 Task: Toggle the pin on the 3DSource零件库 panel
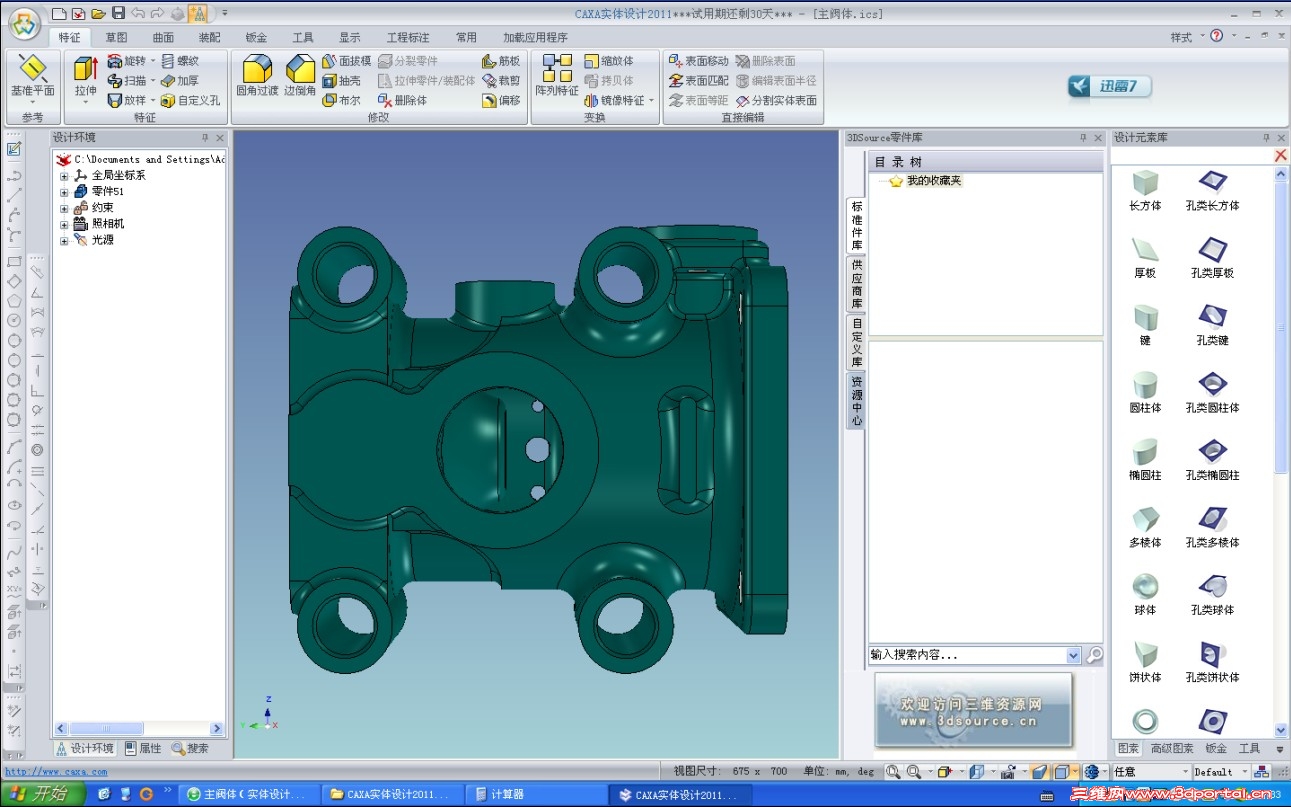point(1082,138)
